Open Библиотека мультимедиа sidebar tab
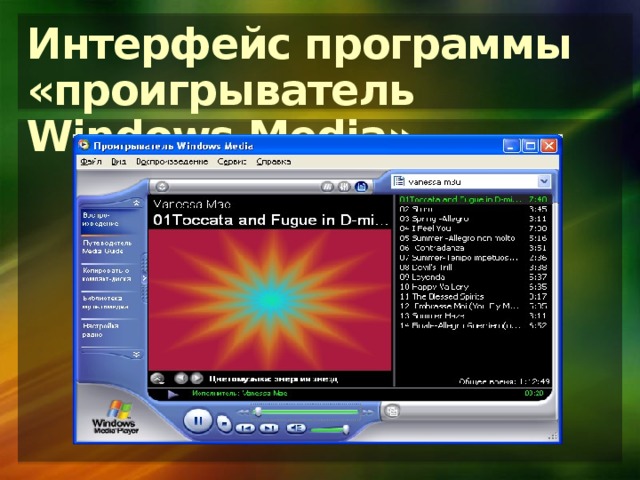The width and height of the screenshot is (640, 480). [x=107, y=303]
